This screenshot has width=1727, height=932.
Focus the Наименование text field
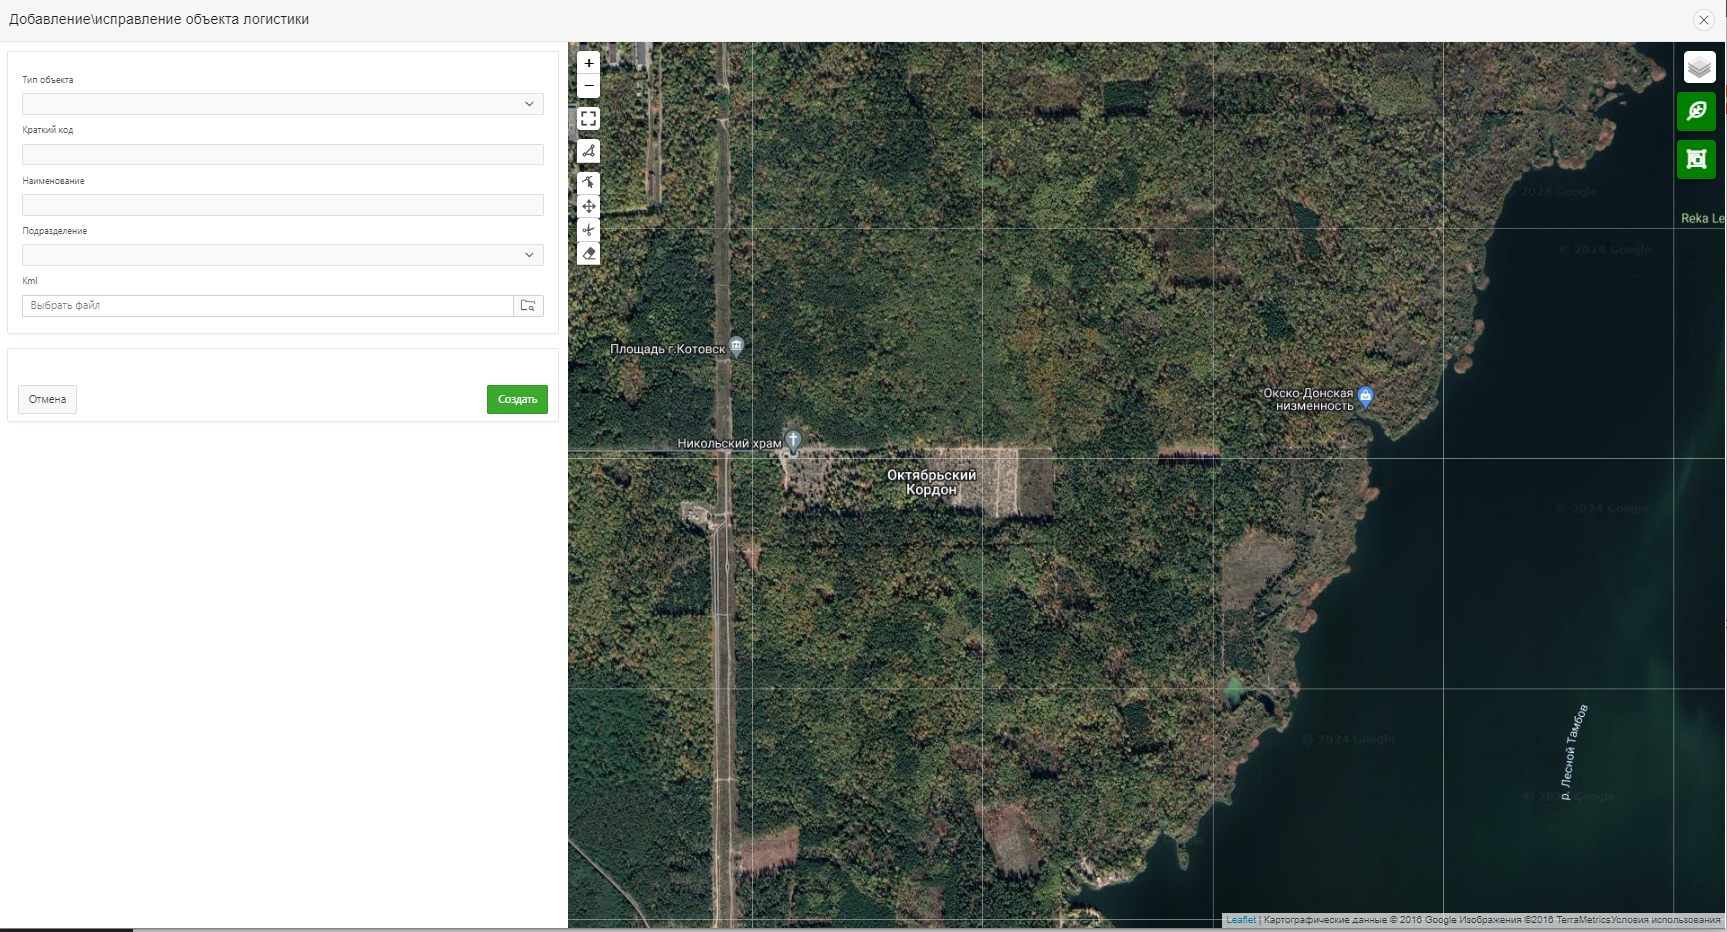[283, 205]
